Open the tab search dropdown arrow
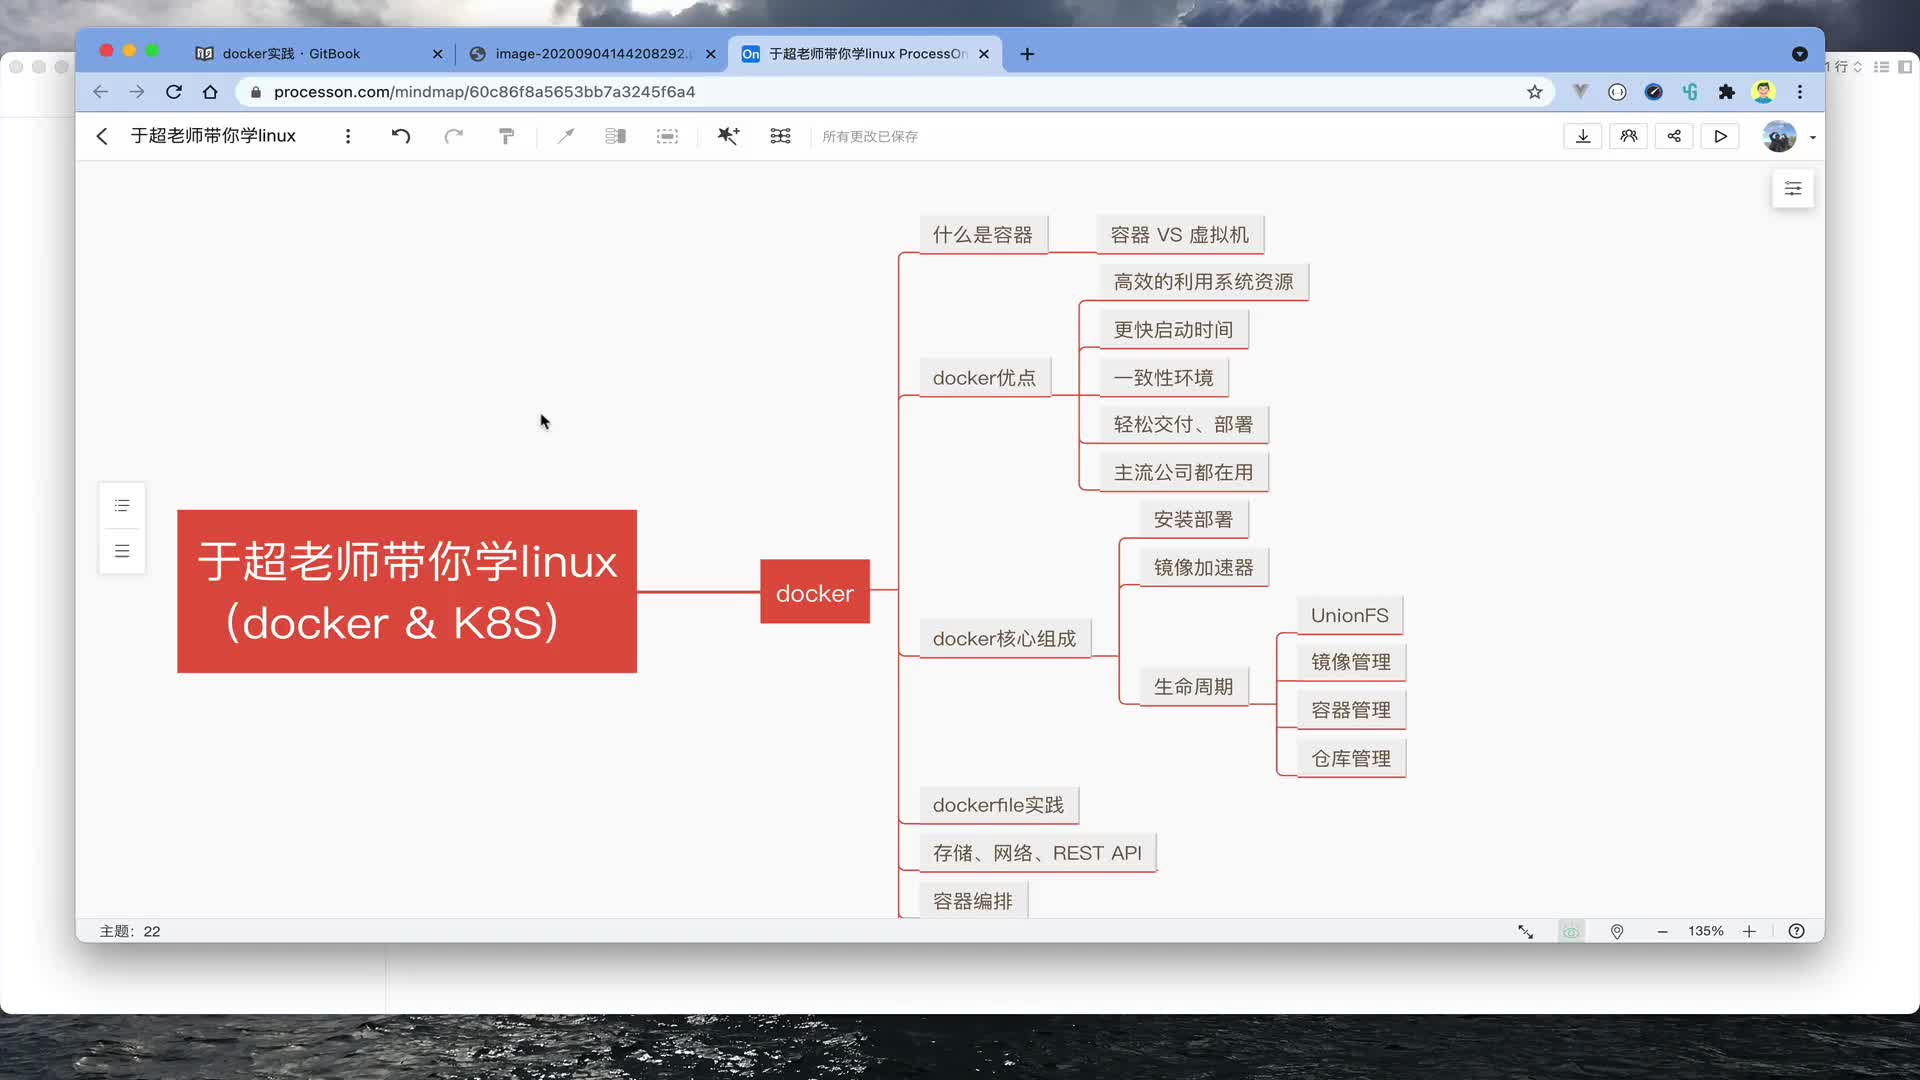This screenshot has width=1920, height=1080. point(1800,54)
